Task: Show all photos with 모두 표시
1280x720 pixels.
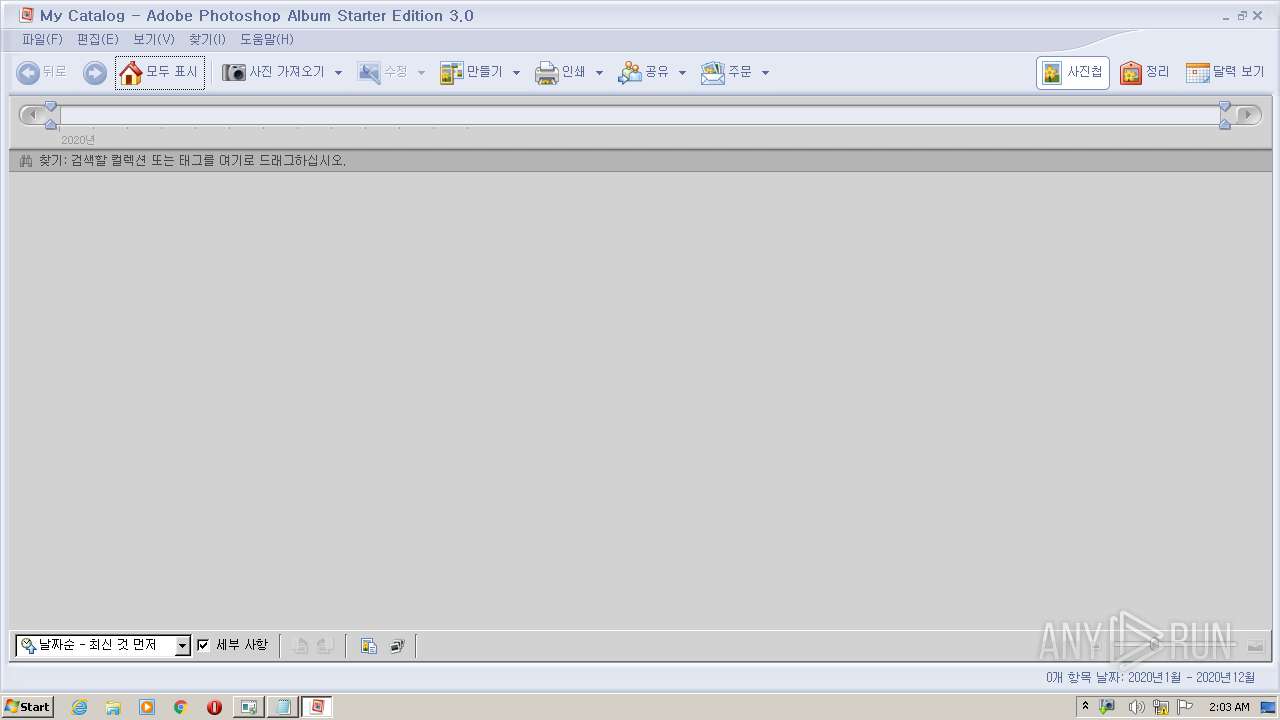Action: pyautogui.click(x=160, y=72)
